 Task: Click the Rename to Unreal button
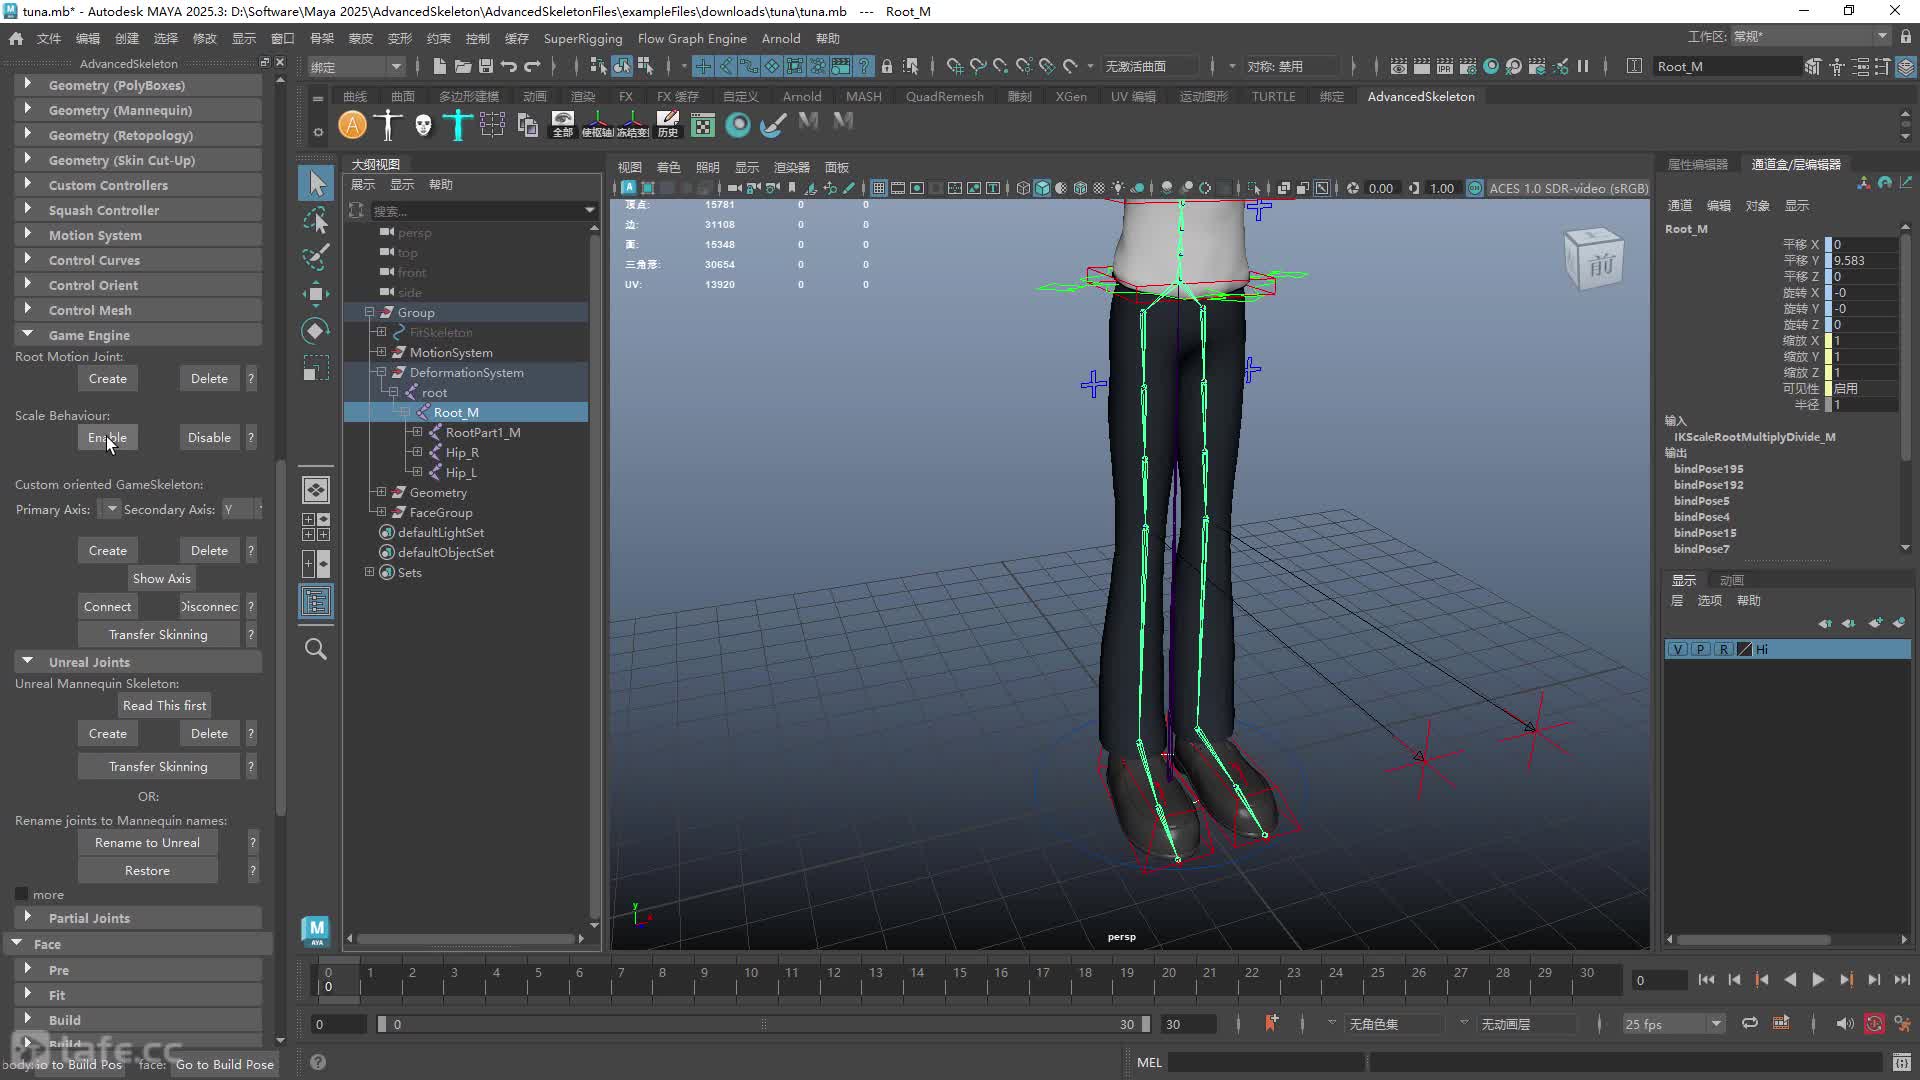click(148, 842)
